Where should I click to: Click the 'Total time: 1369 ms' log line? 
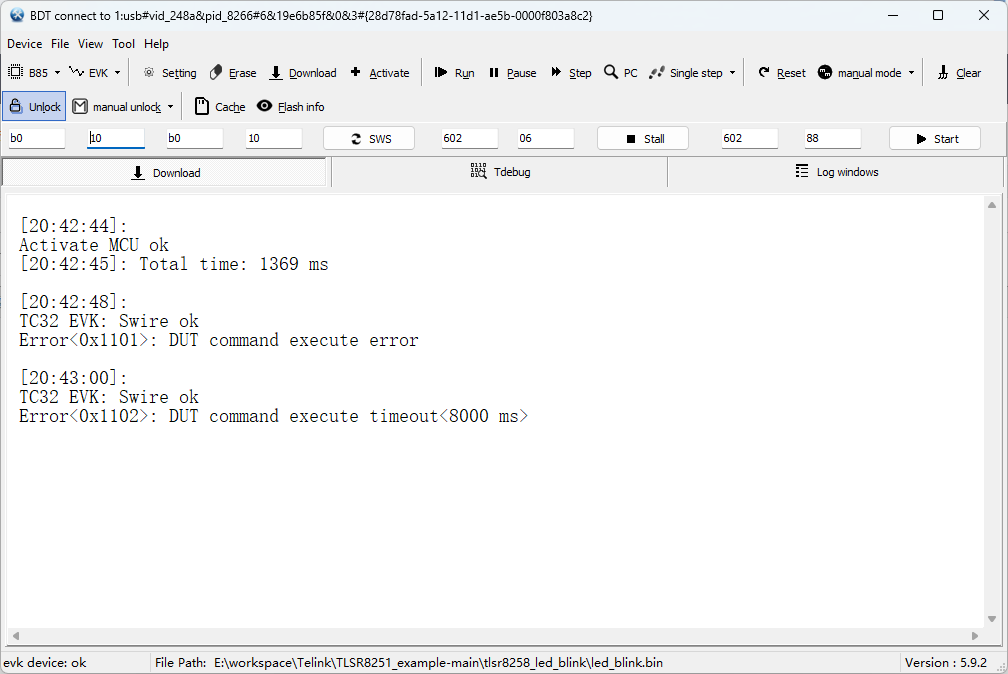[x=234, y=264]
